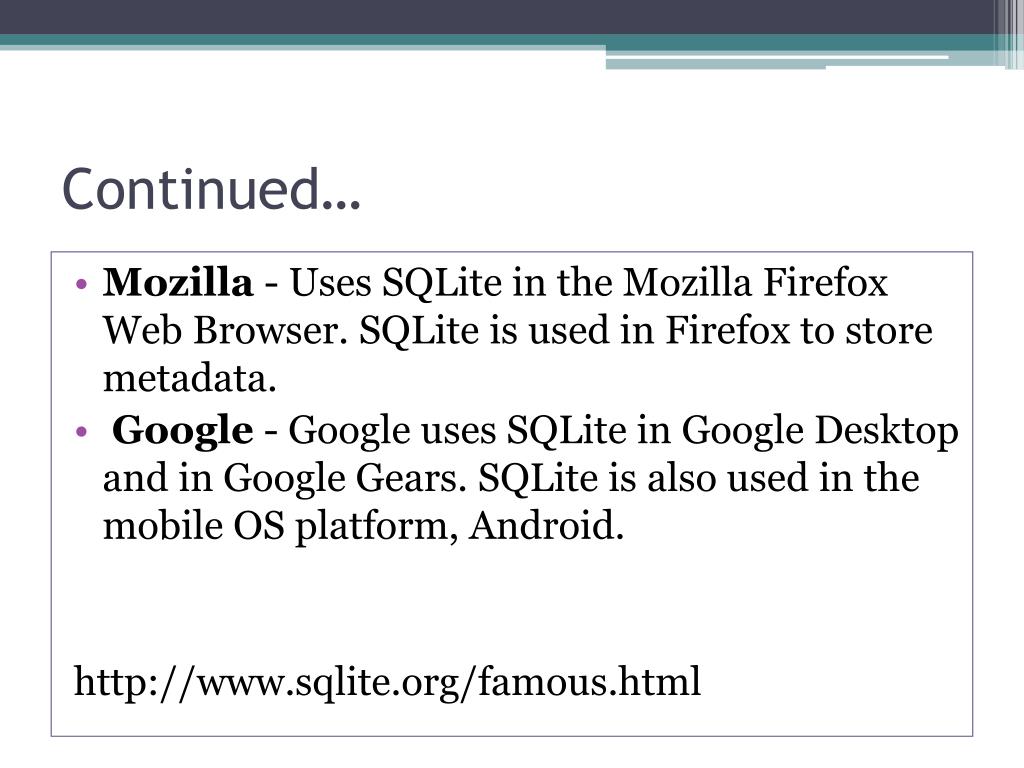This screenshot has width=1024, height=768.
Task: Click the word "Android." in second bullet
Action: pos(547,526)
